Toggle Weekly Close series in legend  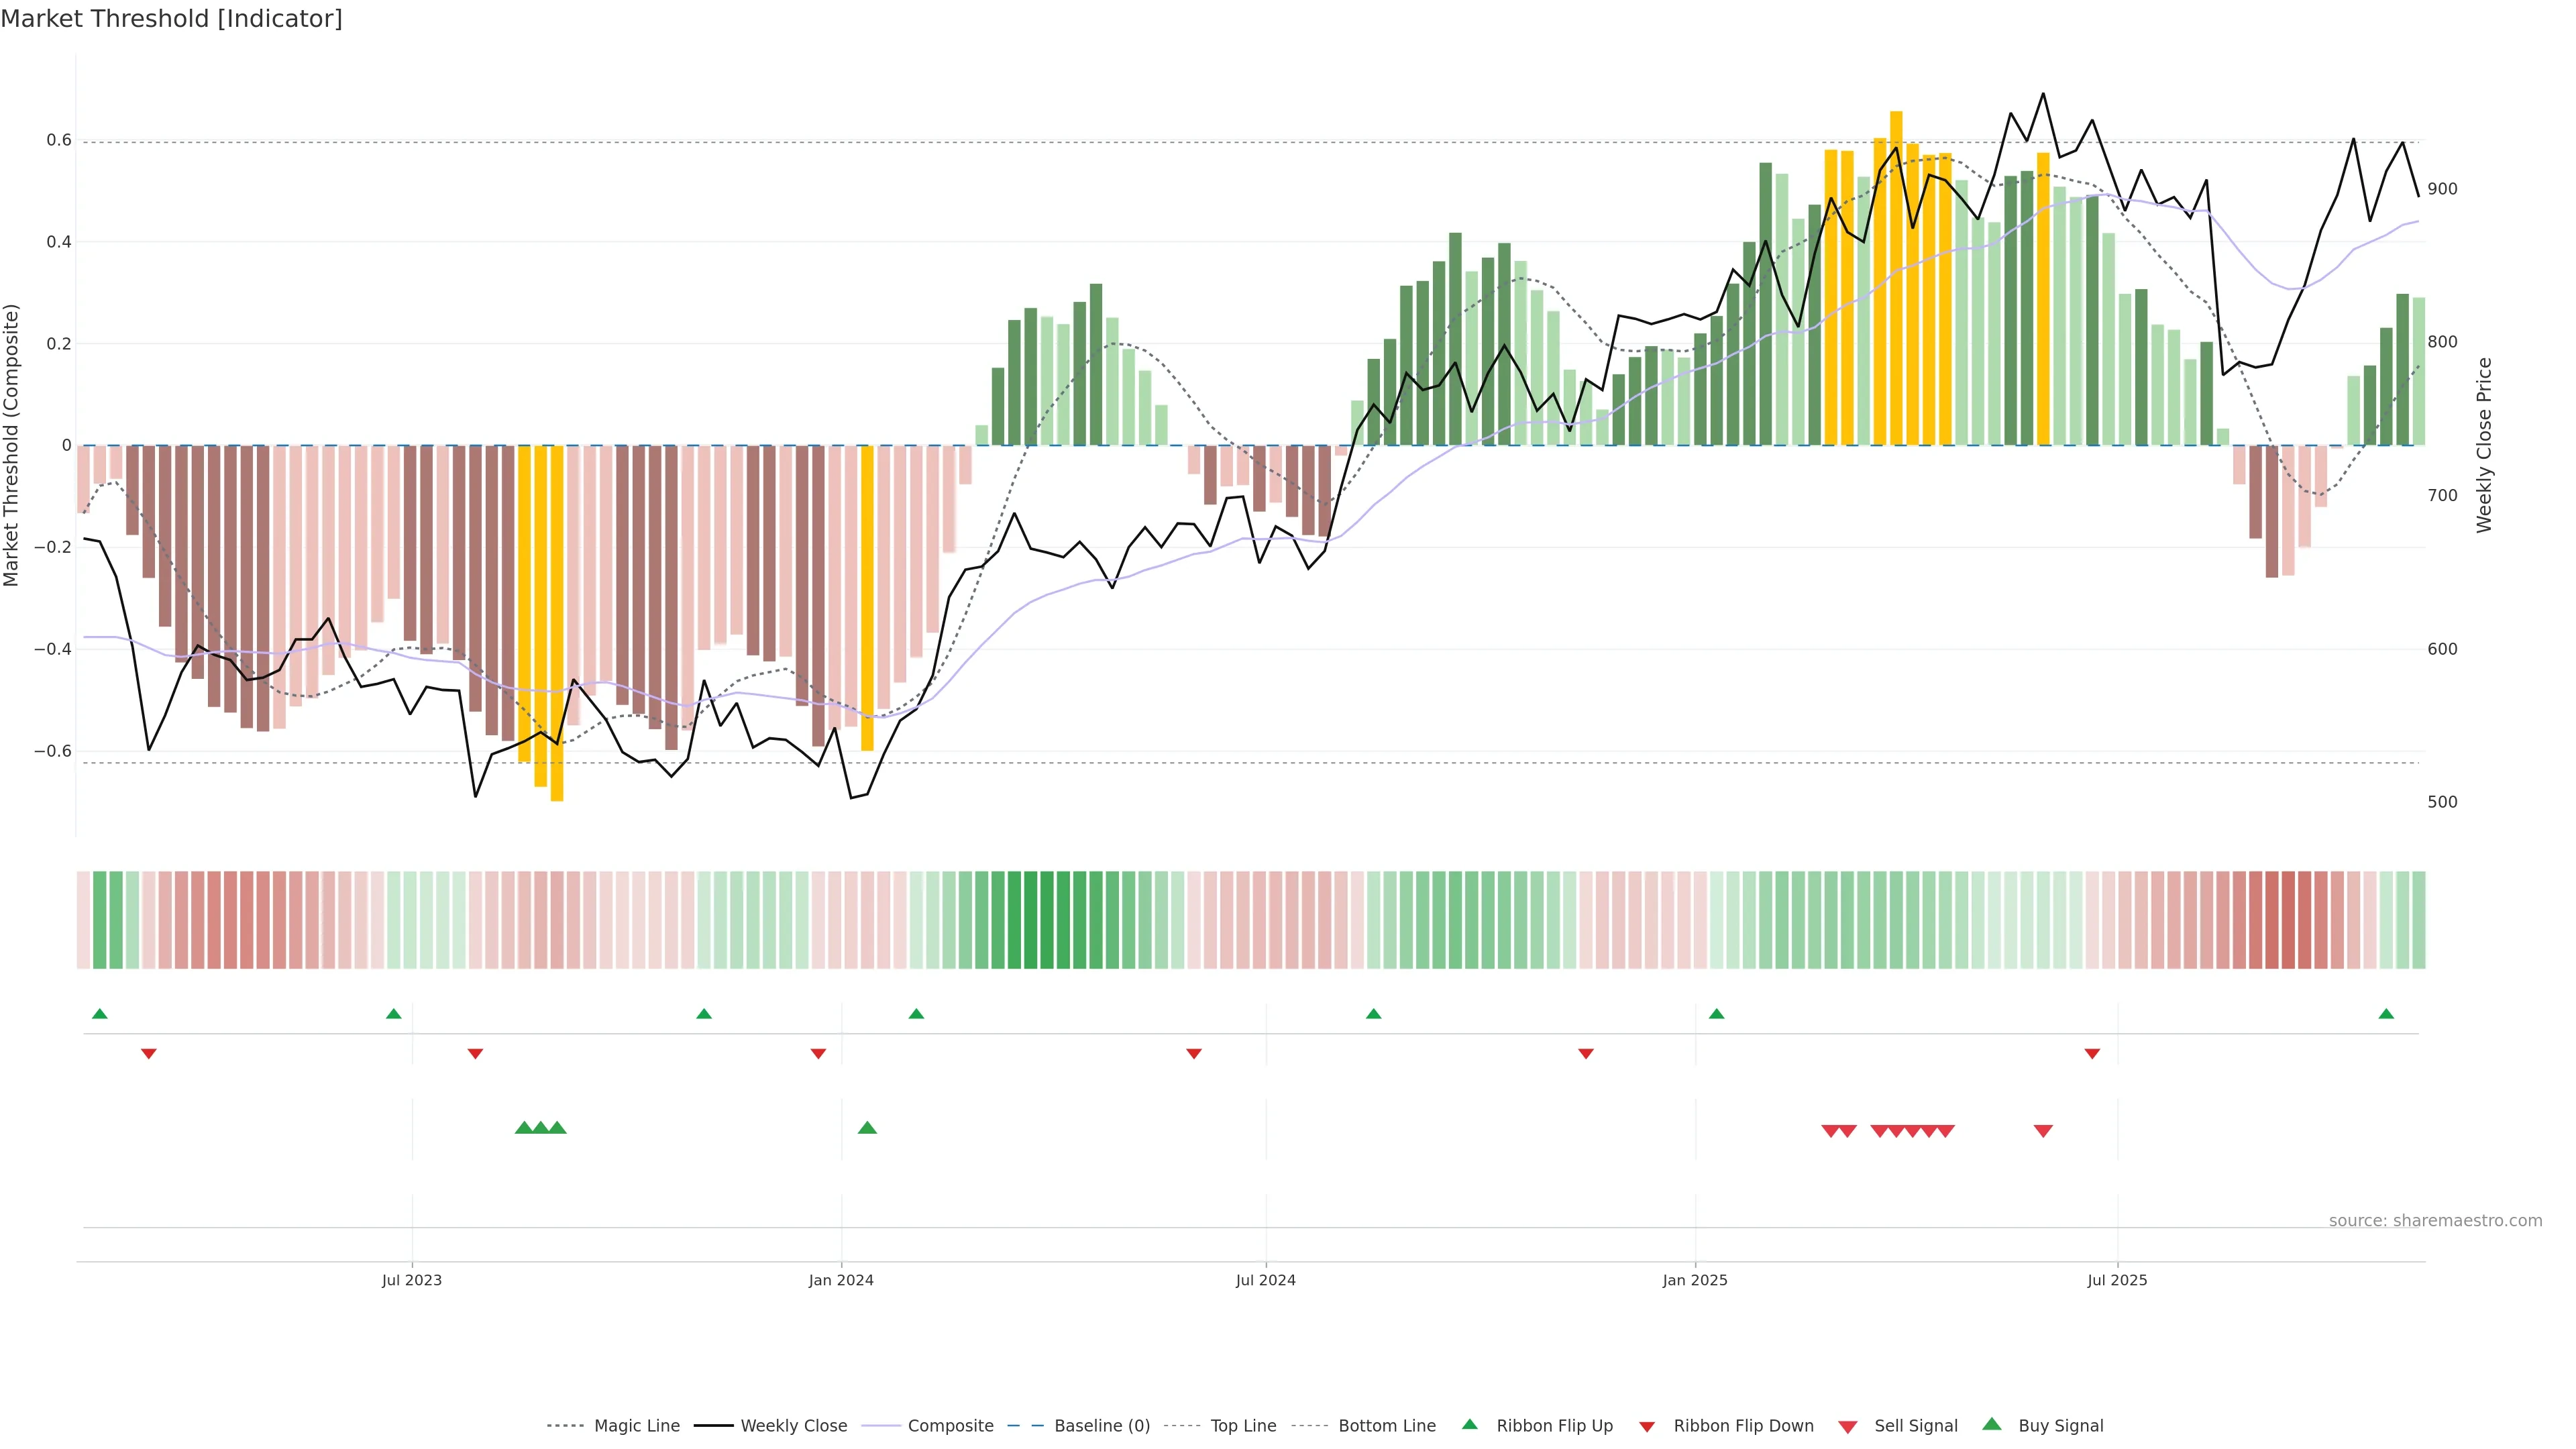coord(793,1426)
